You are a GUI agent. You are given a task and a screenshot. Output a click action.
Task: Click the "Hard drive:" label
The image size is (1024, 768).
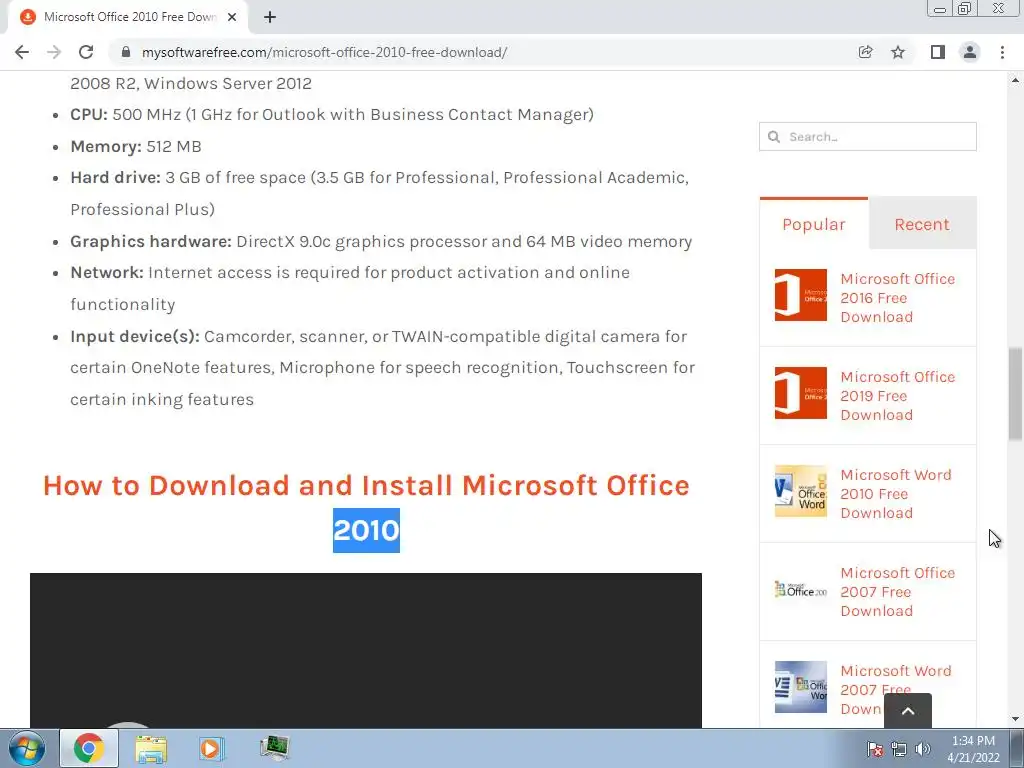coord(116,178)
